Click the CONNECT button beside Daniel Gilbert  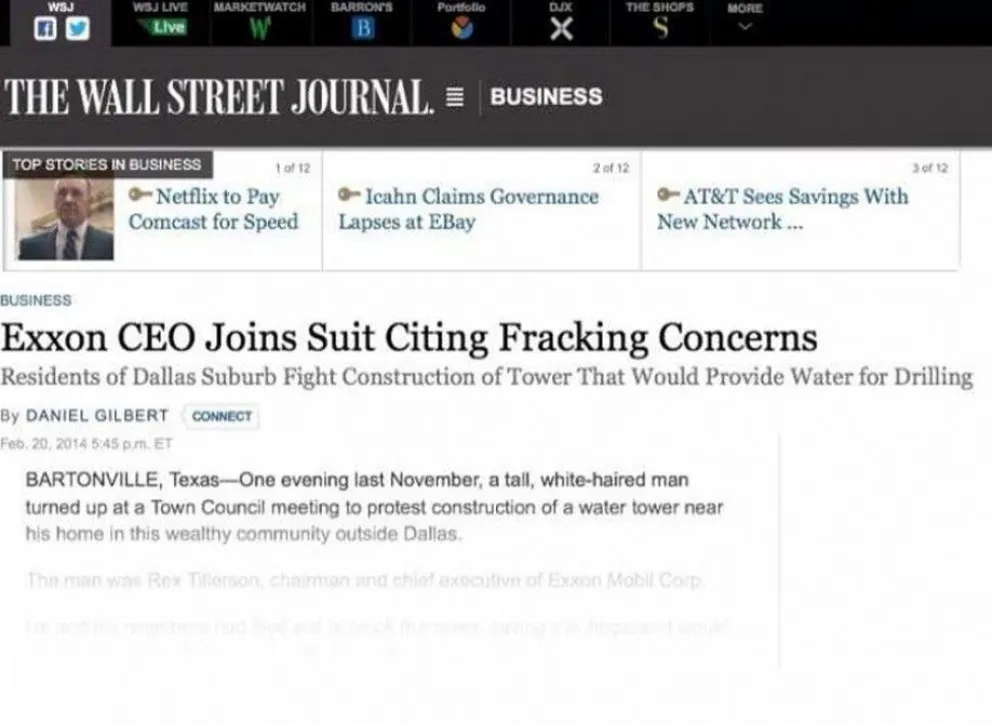click(221, 417)
